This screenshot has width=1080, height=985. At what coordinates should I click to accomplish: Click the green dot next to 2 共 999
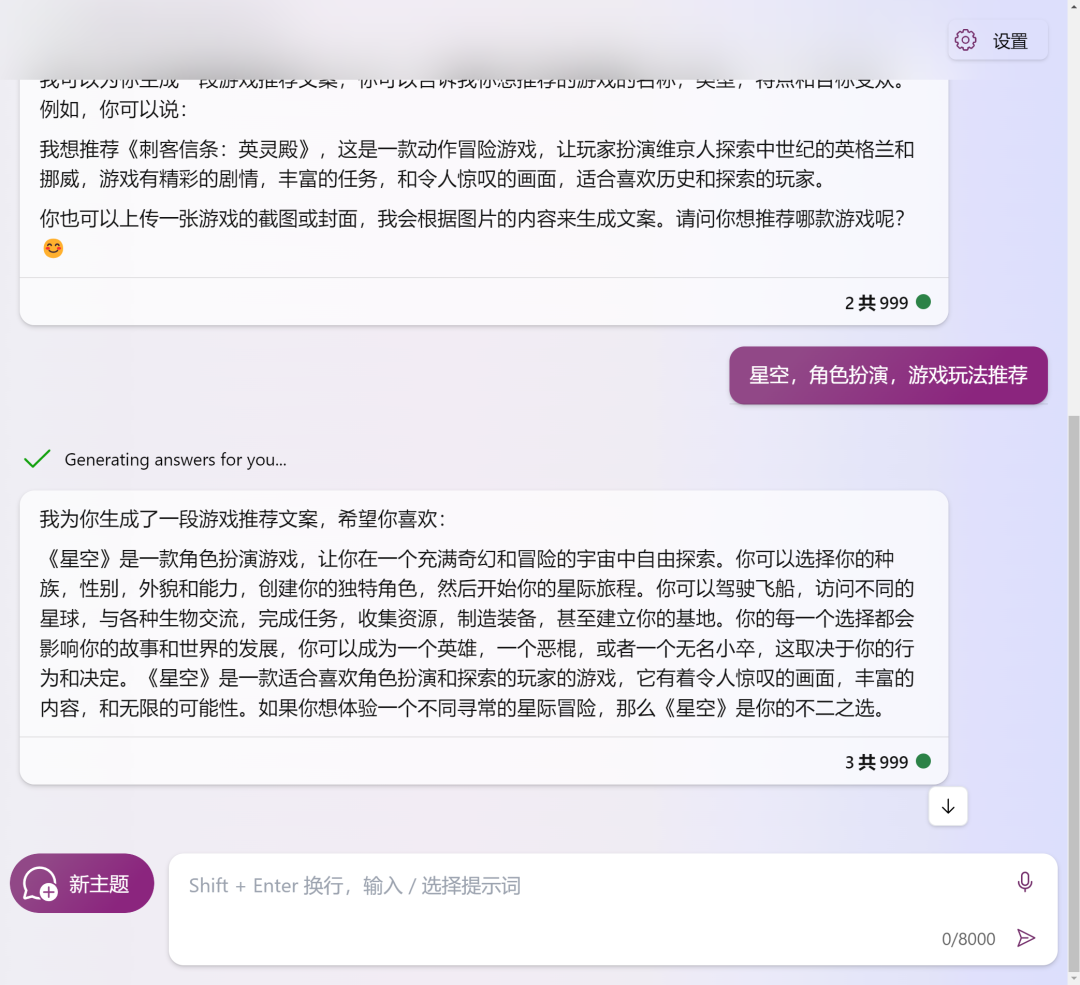(x=924, y=302)
